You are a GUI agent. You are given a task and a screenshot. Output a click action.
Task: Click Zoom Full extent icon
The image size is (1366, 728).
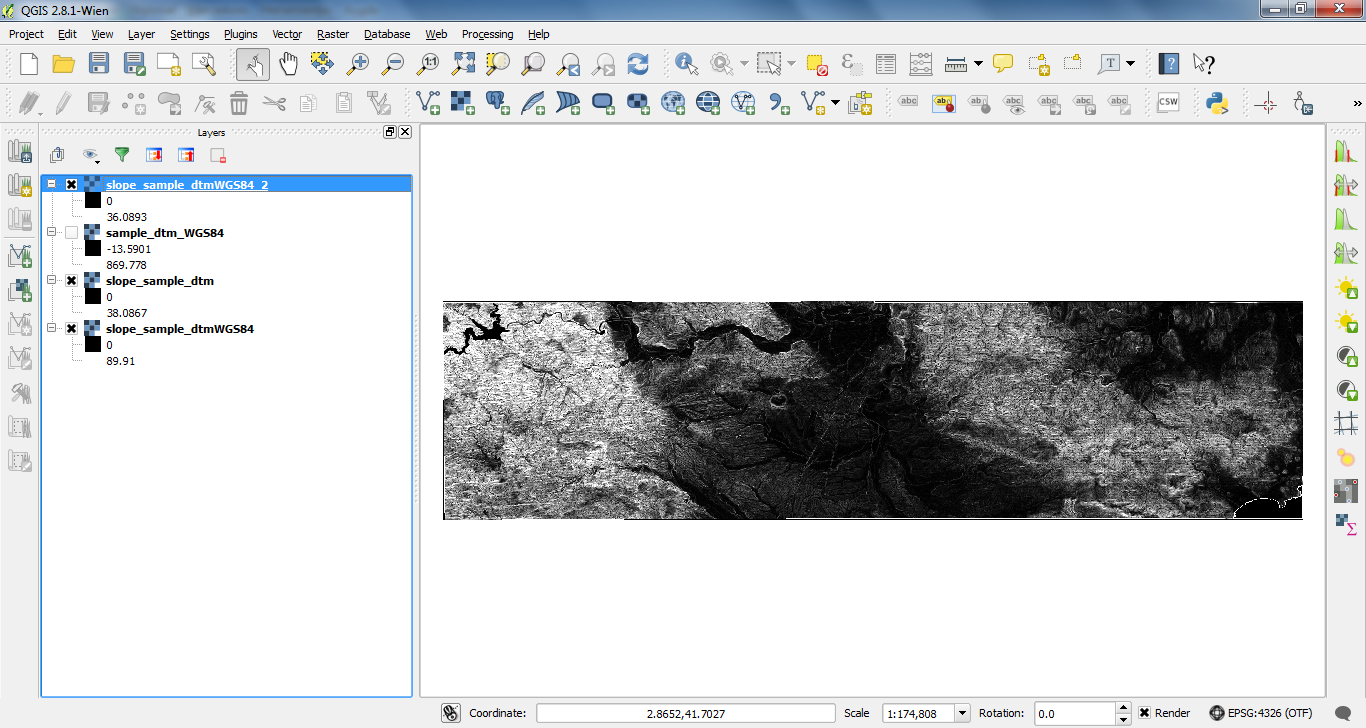tap(463, 64)
